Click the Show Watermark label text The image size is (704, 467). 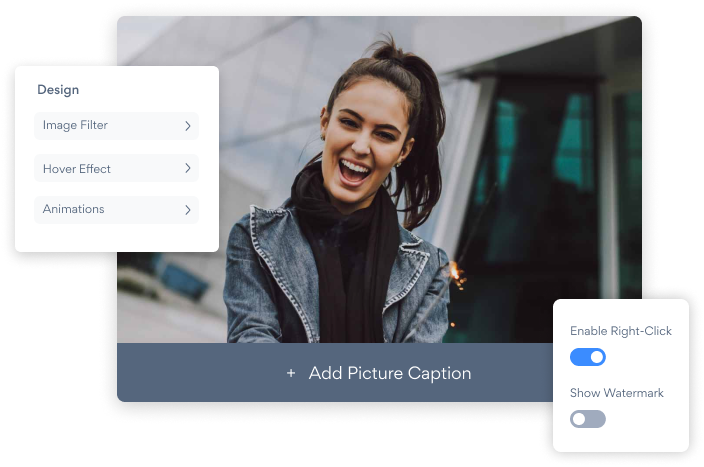616,393
